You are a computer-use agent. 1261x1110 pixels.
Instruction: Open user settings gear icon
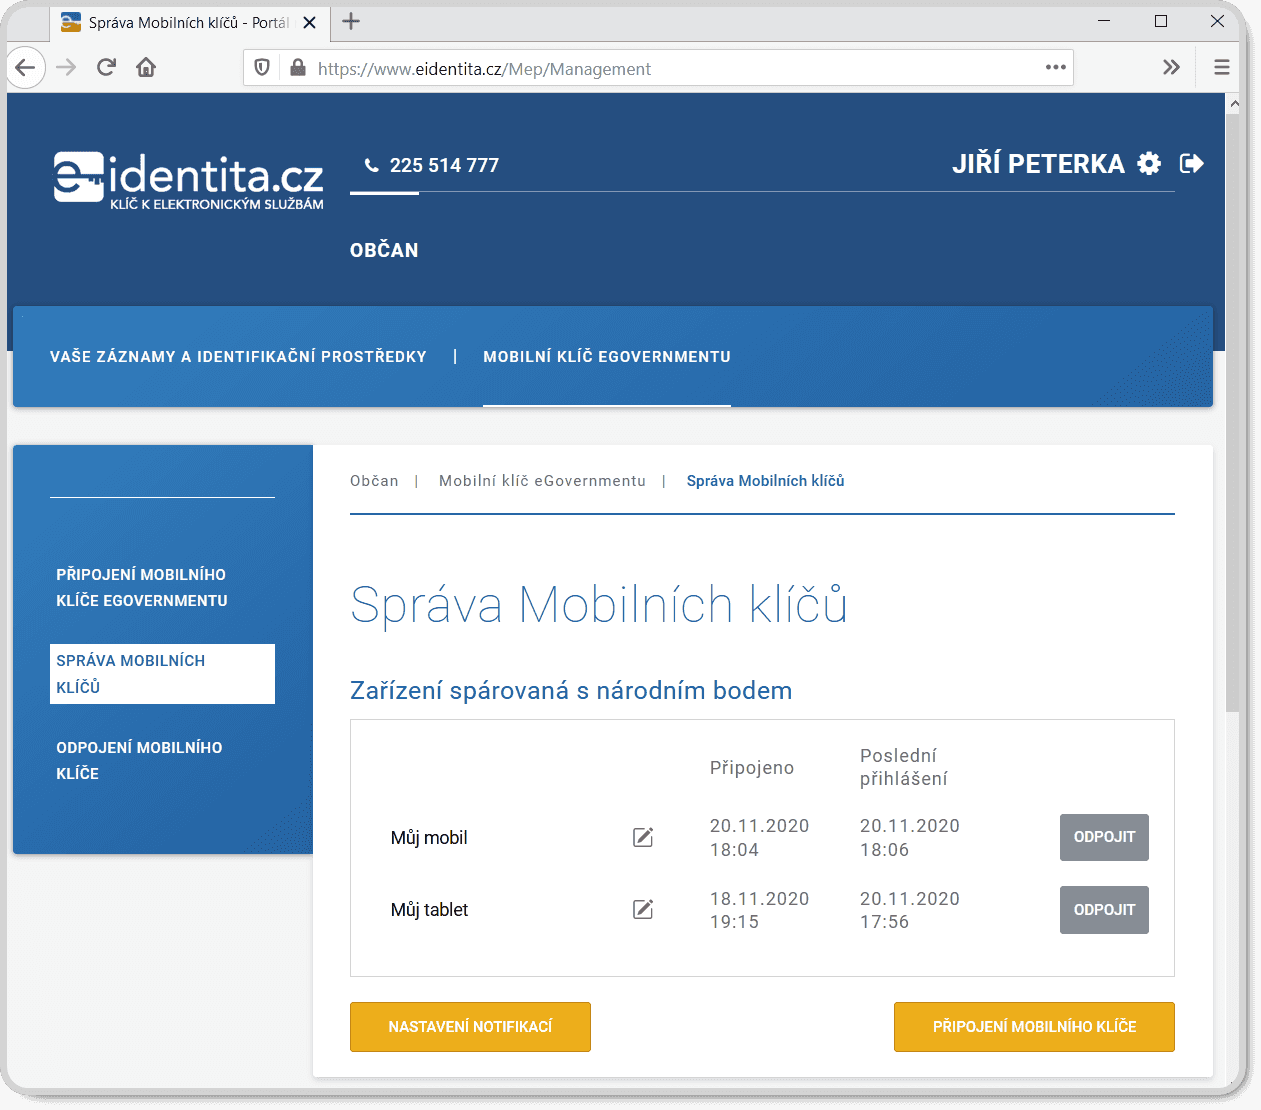[1150, 163]
